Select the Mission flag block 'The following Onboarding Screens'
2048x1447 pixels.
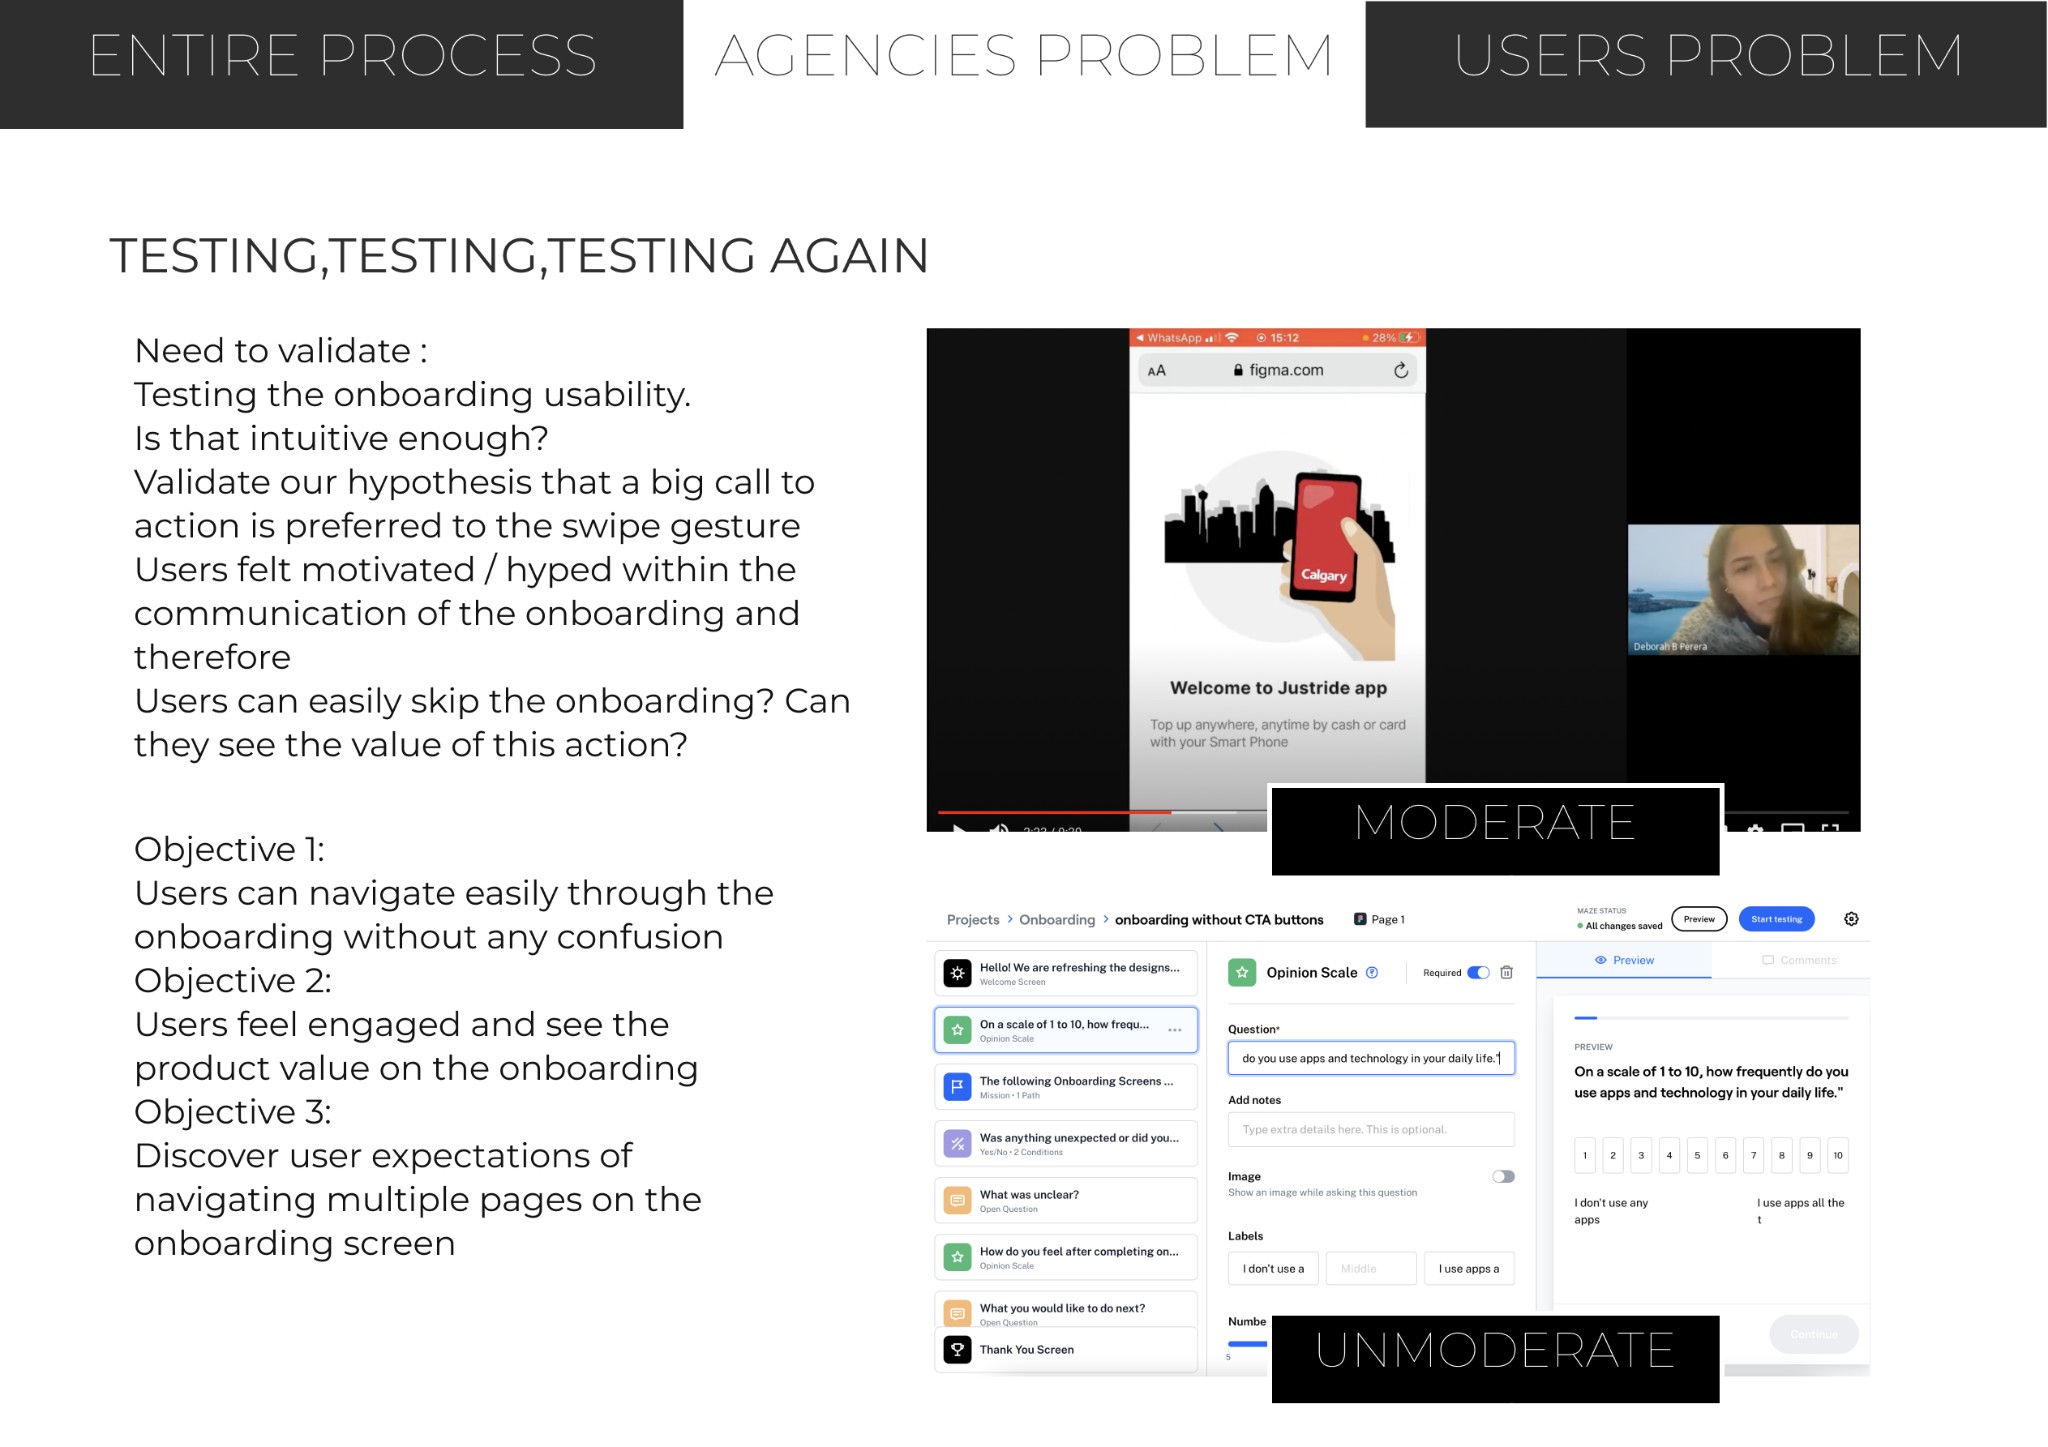(1066, 1087)
